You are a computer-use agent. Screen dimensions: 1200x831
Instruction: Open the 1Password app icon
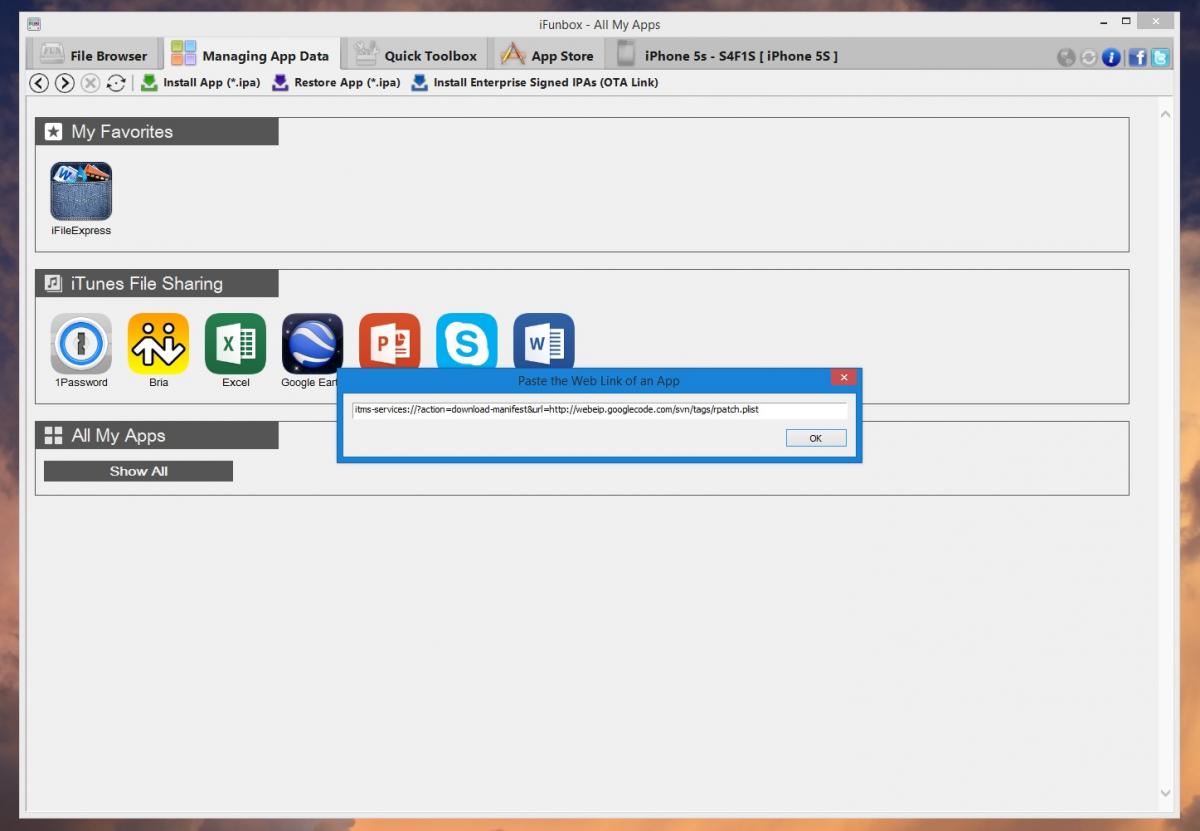click(x=81, y=343)
